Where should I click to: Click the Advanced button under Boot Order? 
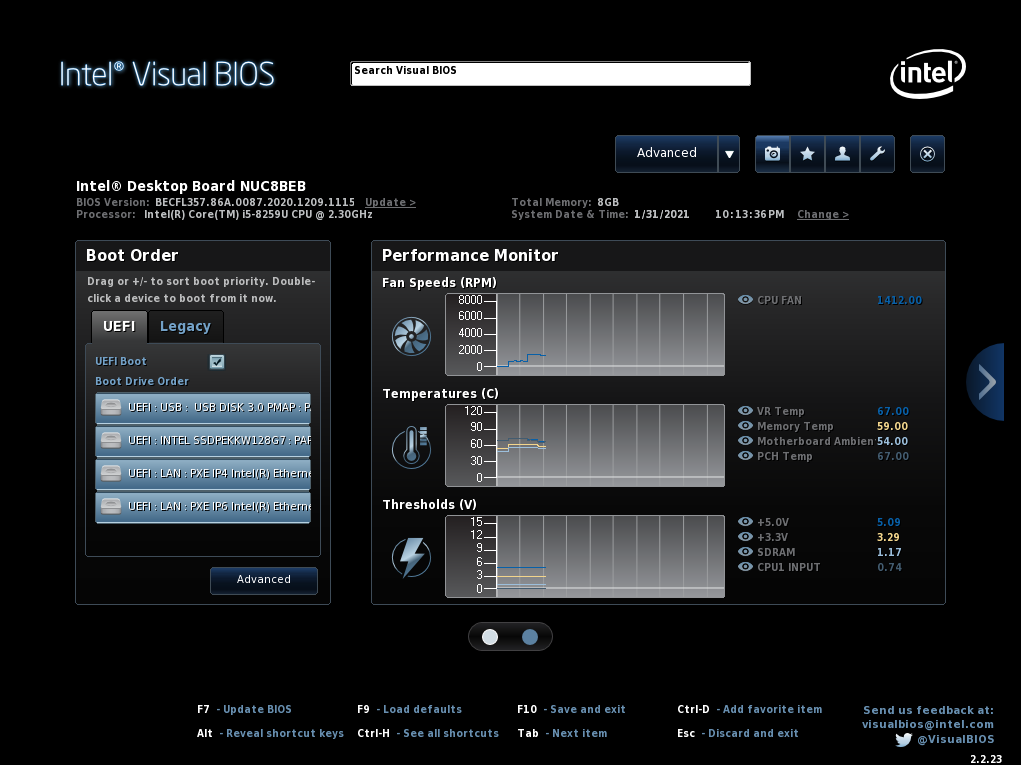[264, 580]
